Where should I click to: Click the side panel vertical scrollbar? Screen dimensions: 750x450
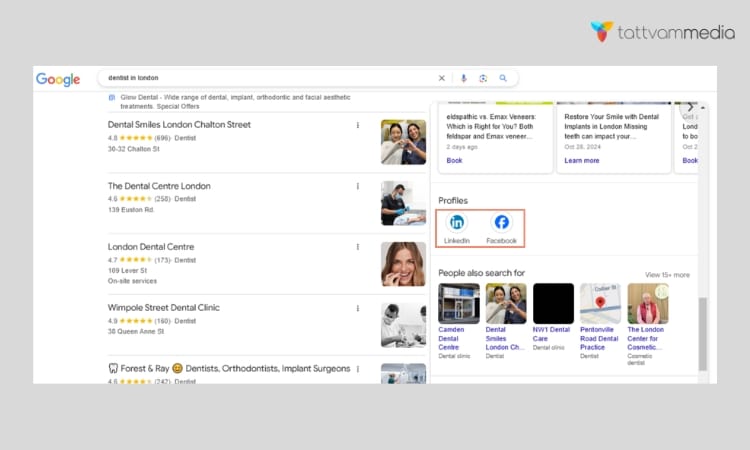point(702,334)
